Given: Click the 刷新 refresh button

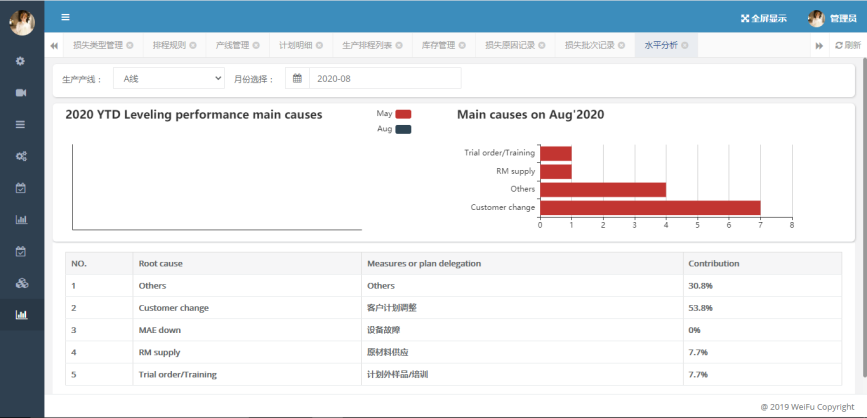Looking at the screenshot, I should [847, 46].
